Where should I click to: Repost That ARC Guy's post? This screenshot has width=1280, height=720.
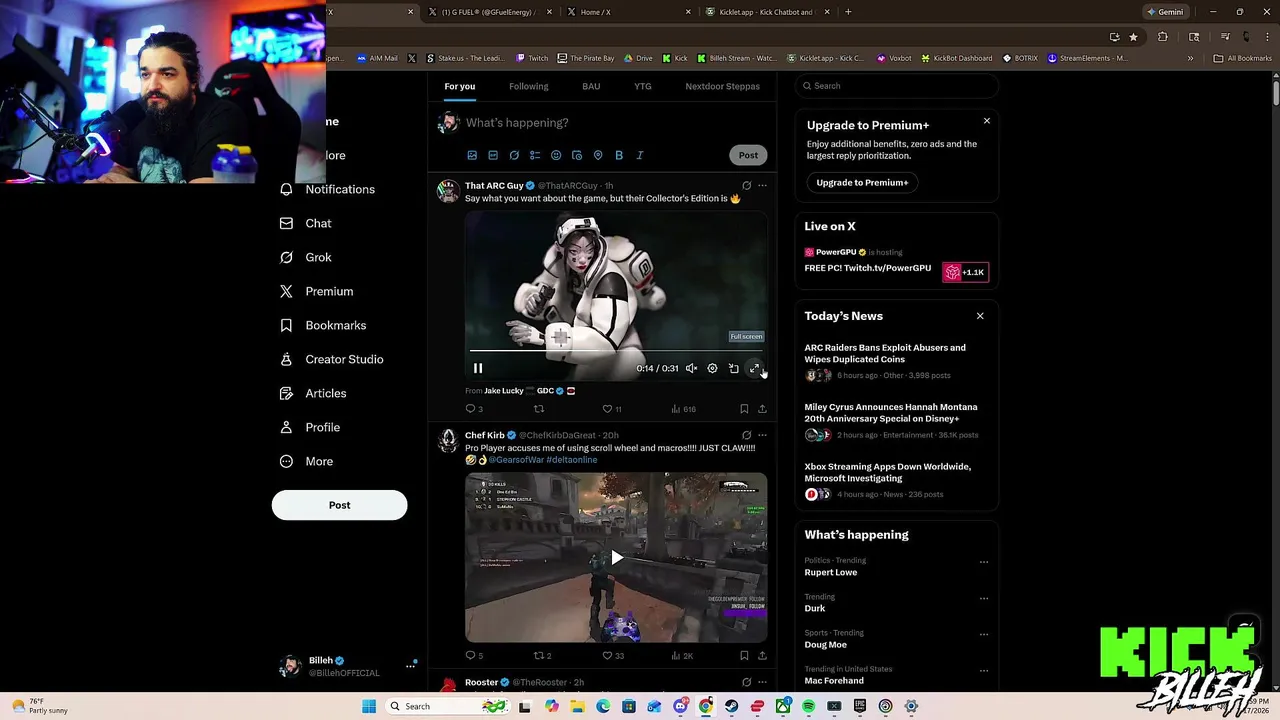(539, 409)
